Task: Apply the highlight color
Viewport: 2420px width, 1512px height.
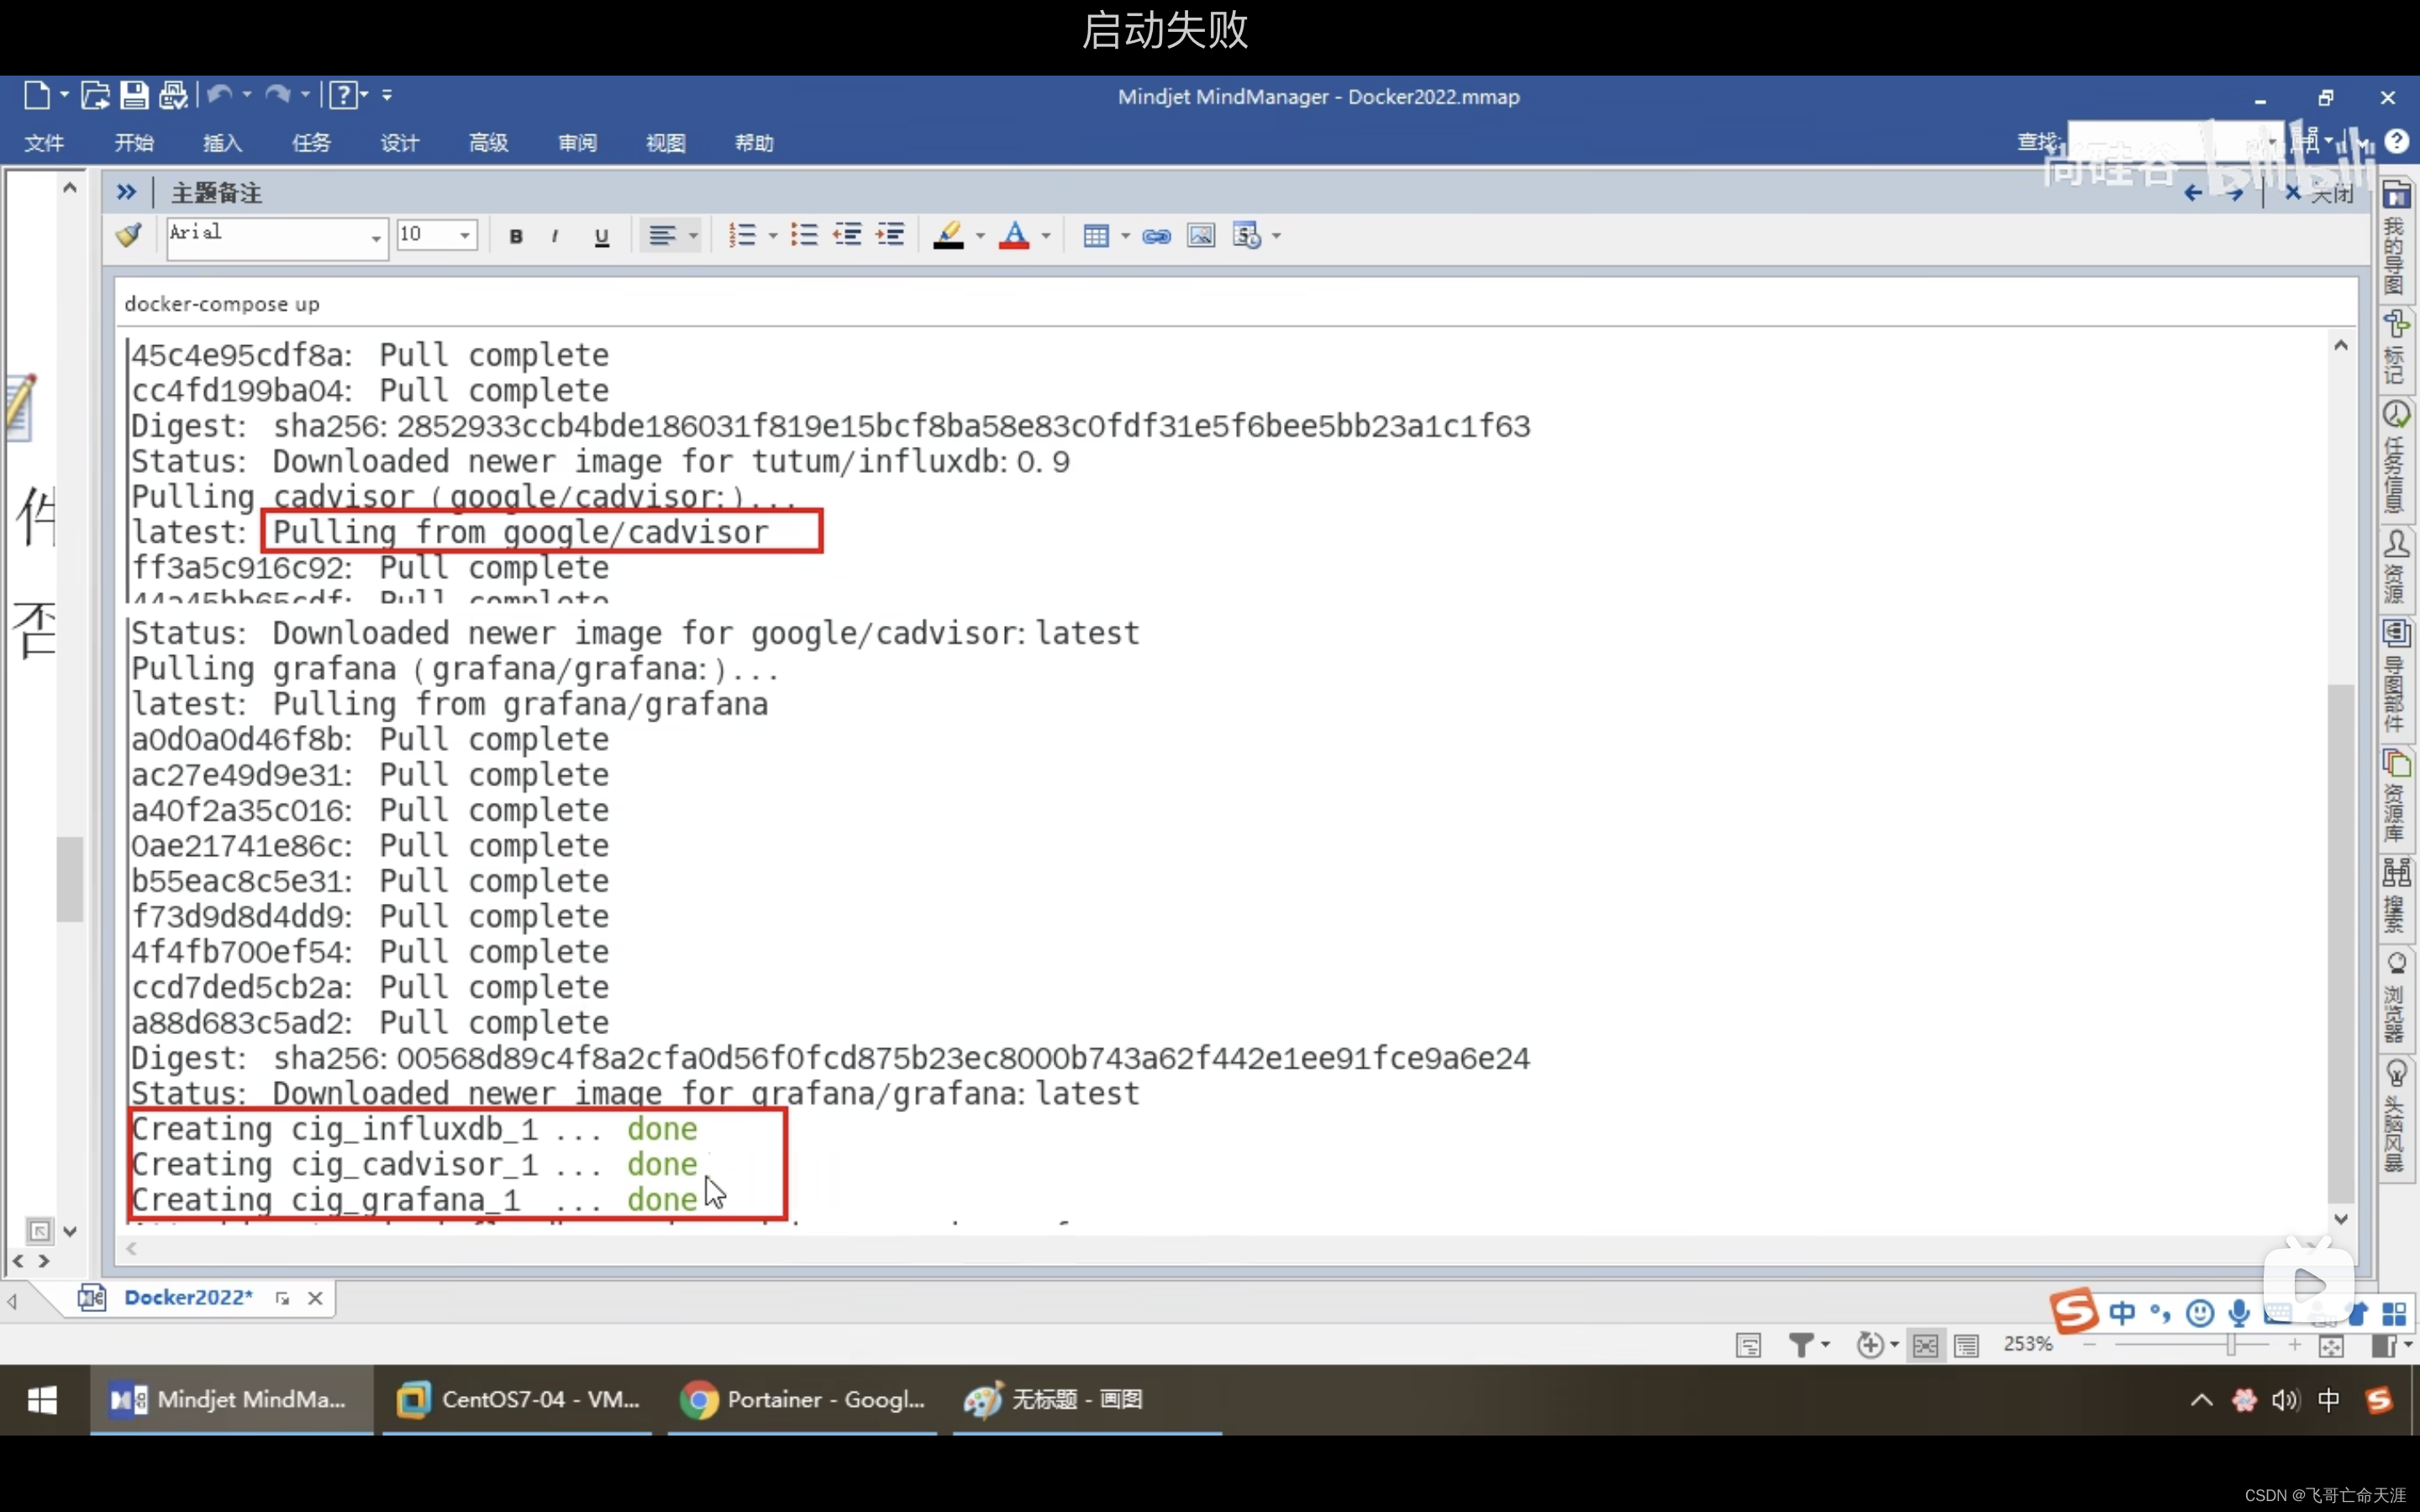Action: coord(948,236)
